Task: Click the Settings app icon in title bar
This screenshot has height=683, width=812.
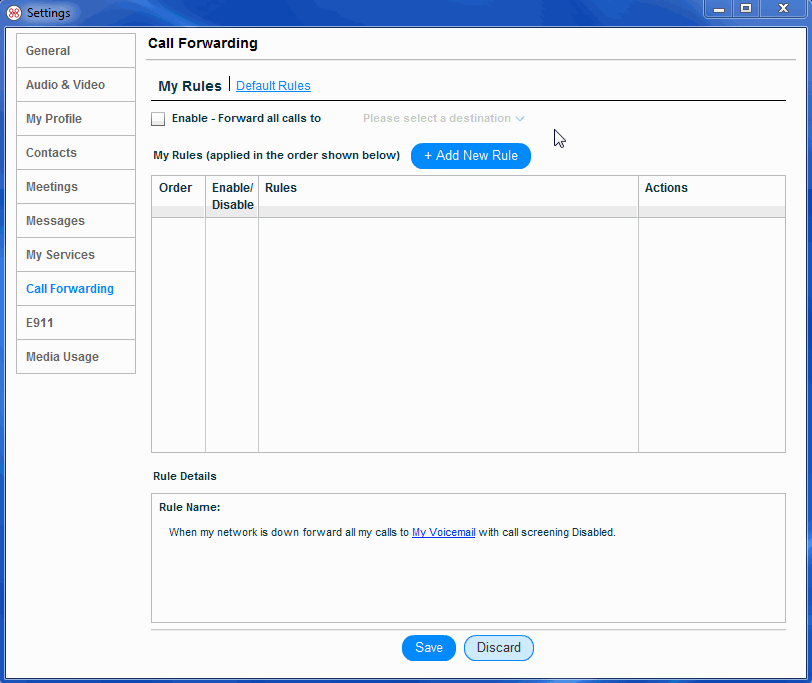Action: [x=14, y=13]
